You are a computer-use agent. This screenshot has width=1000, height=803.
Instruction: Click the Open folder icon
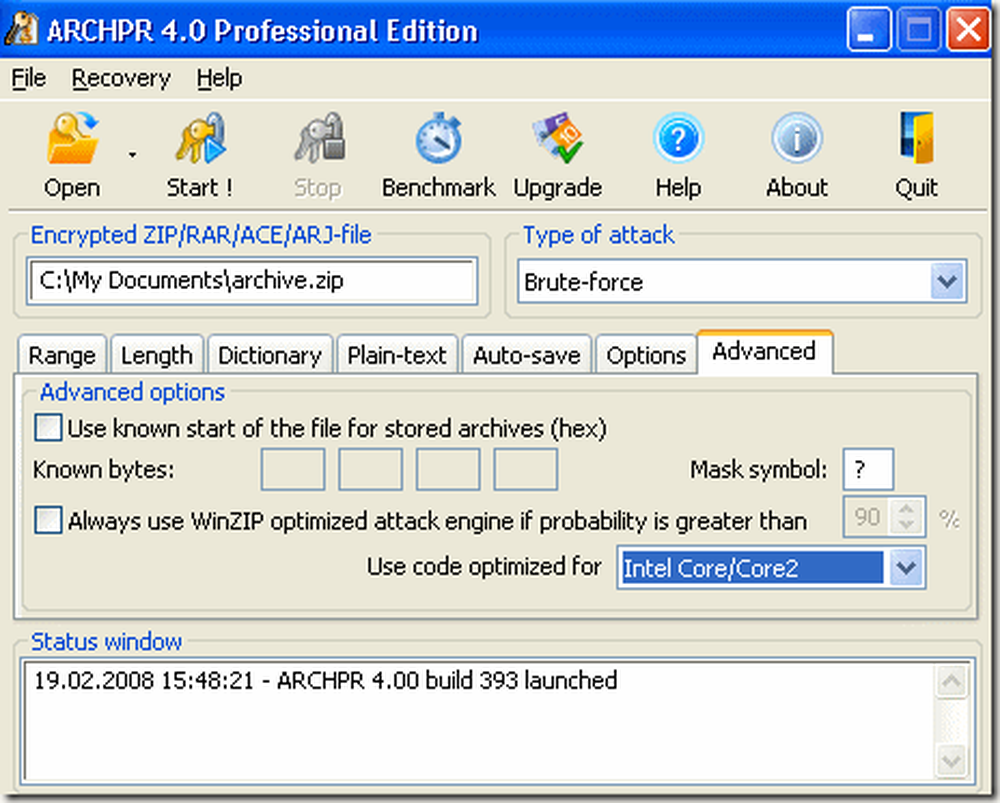72,138
